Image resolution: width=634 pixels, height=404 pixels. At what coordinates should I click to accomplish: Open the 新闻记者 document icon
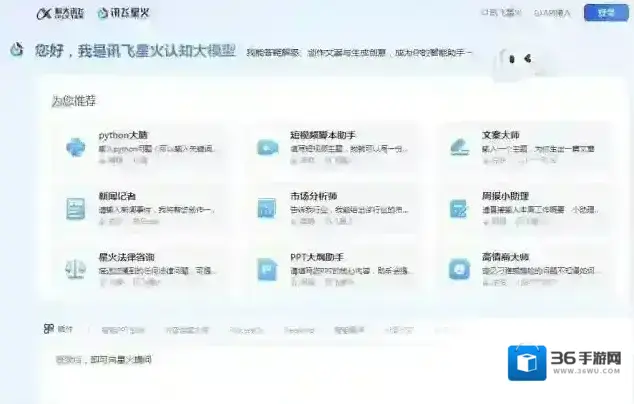pos(76,209)
